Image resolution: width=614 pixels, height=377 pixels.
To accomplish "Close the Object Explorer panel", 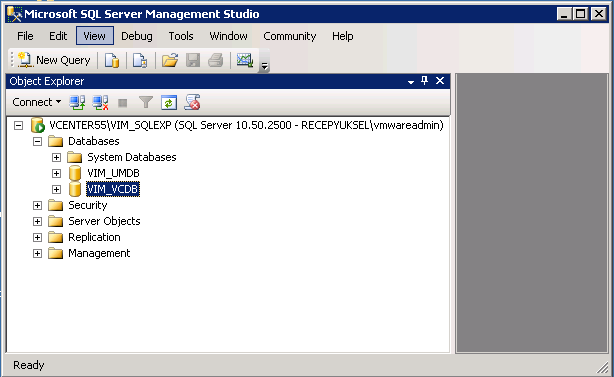I will 440,81.
